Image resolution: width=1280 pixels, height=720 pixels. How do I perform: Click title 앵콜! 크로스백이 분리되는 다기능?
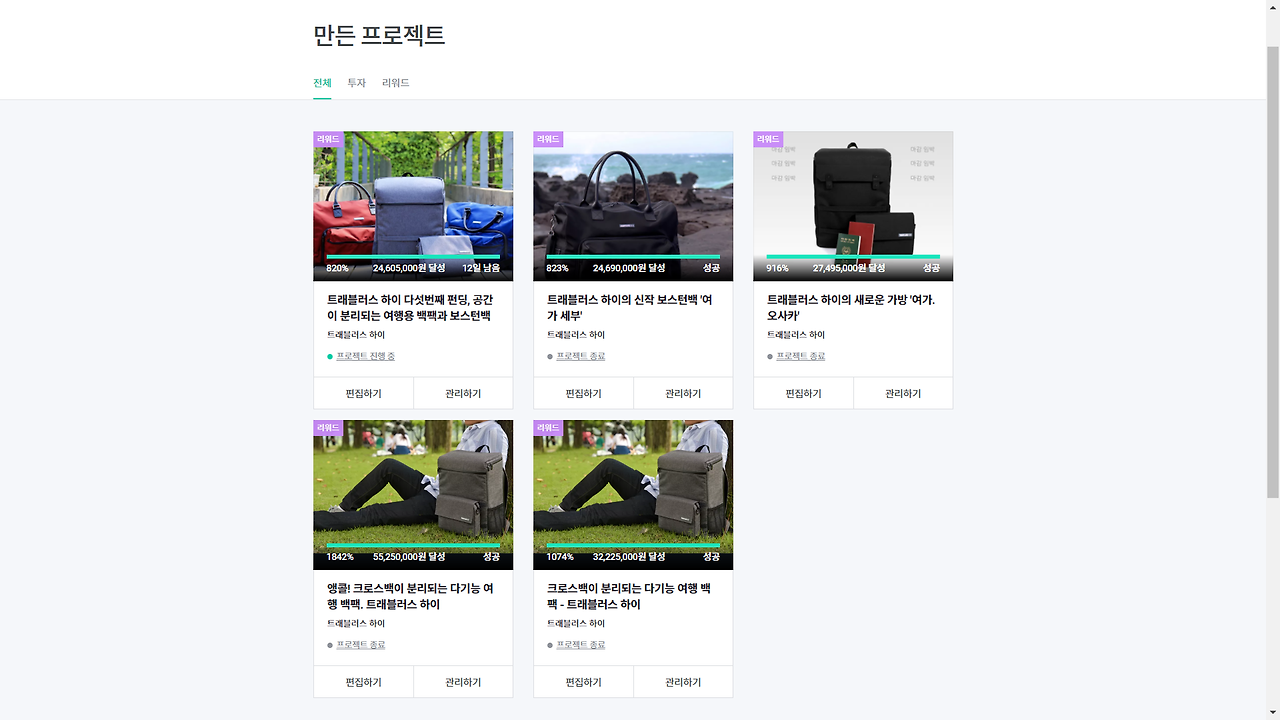(x=410, y=597)
